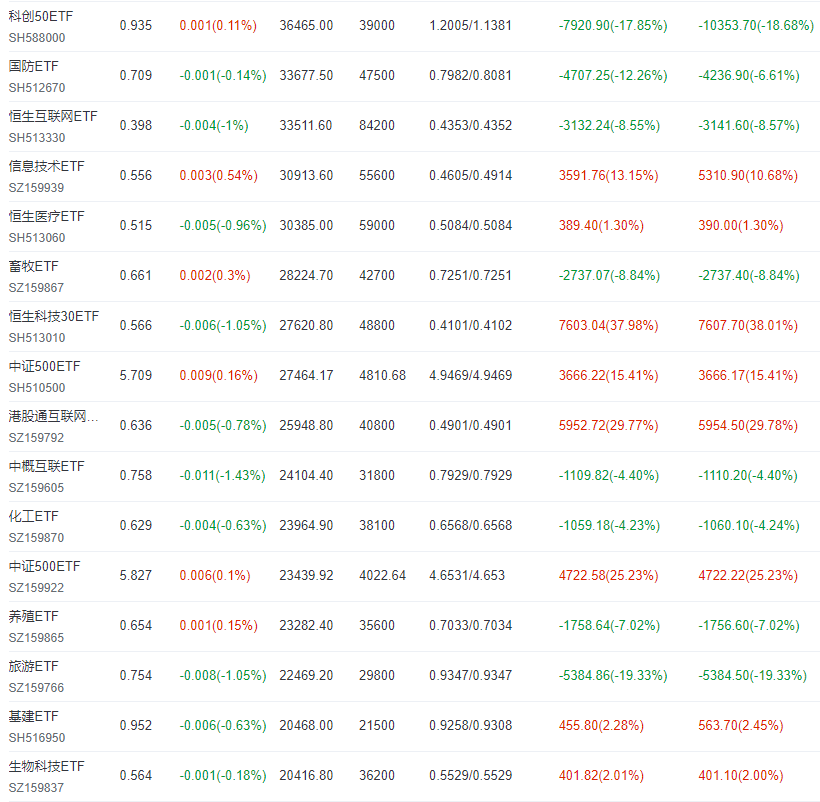The image size is (820, 802).
Task: Select the 畜牧ETF fund name
Action: coord(33,266)
